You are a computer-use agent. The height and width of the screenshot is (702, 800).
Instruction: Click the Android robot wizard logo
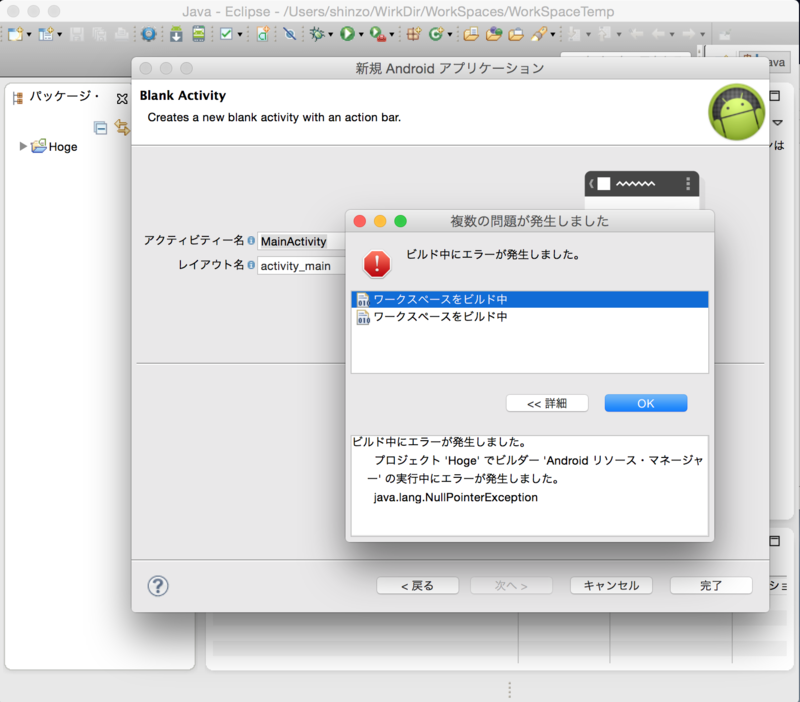[x=737, y=112]
